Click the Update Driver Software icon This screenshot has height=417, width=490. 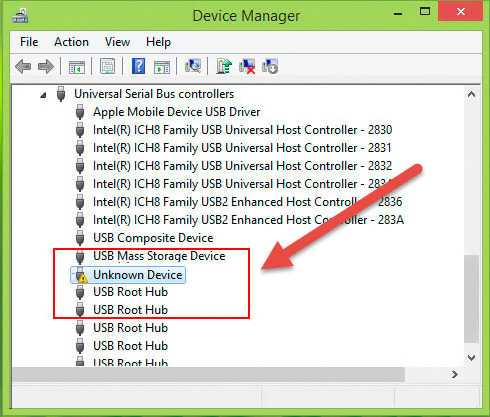click(x=224, y=66)
